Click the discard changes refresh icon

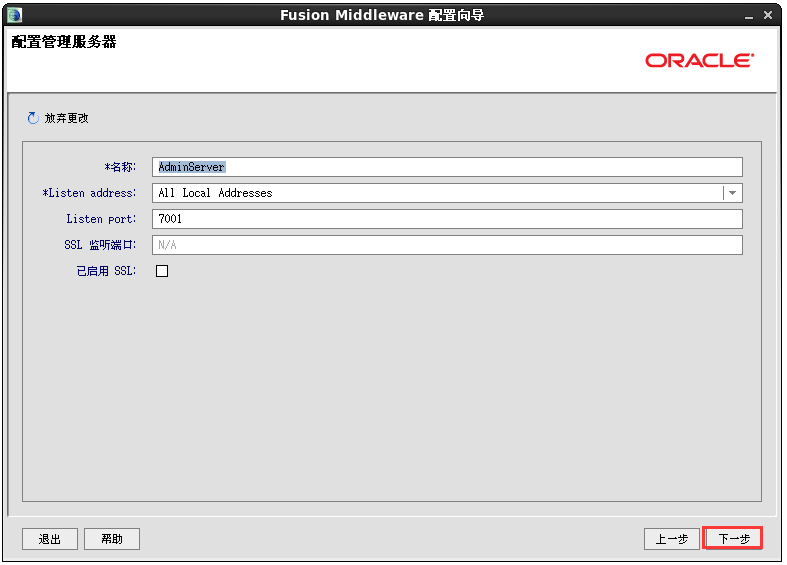click(x=33, y=118)
